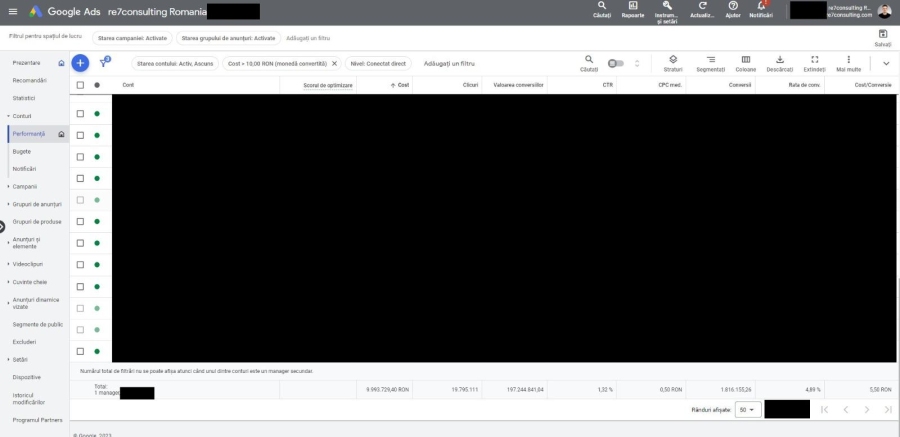Open the Căutați search icon in header

point(602,5)
